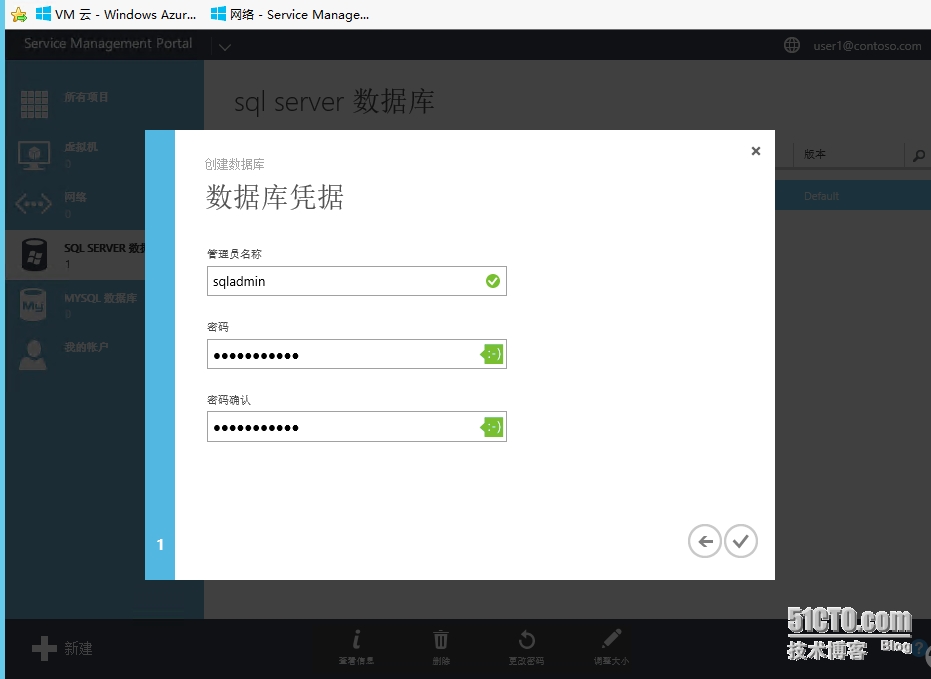Switch to 网络 - Service Management tab
931x679 pixels.
(x=290, y=14)
